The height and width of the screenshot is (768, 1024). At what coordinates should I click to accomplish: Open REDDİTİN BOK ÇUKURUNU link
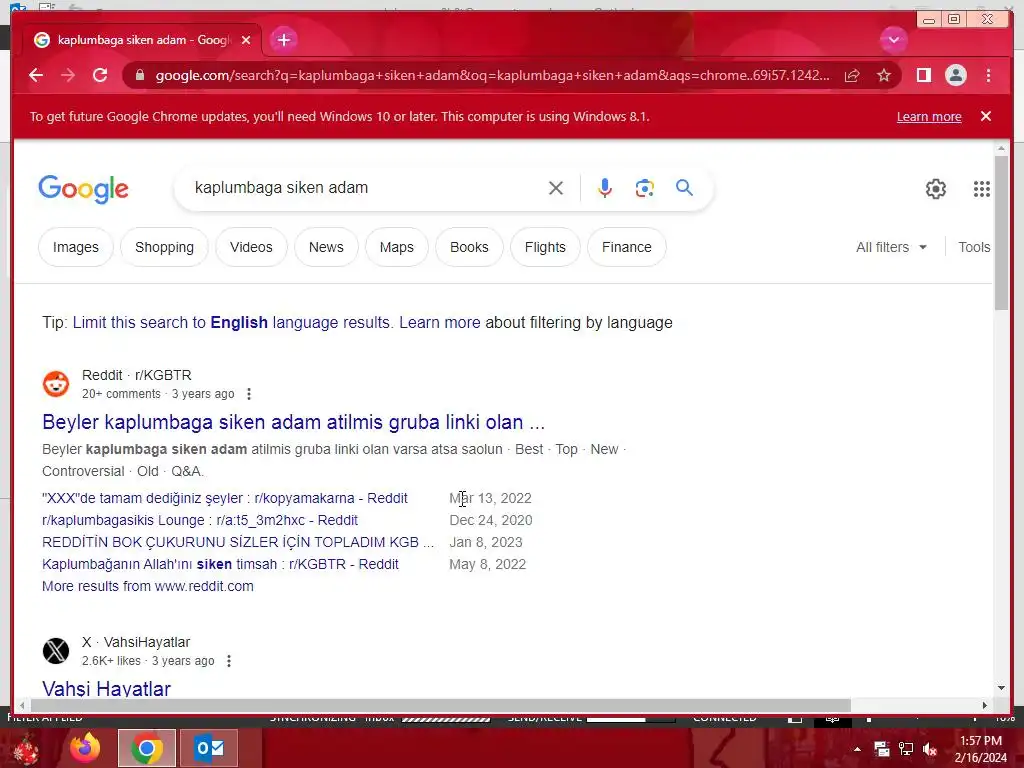click(x=238, y=542)
